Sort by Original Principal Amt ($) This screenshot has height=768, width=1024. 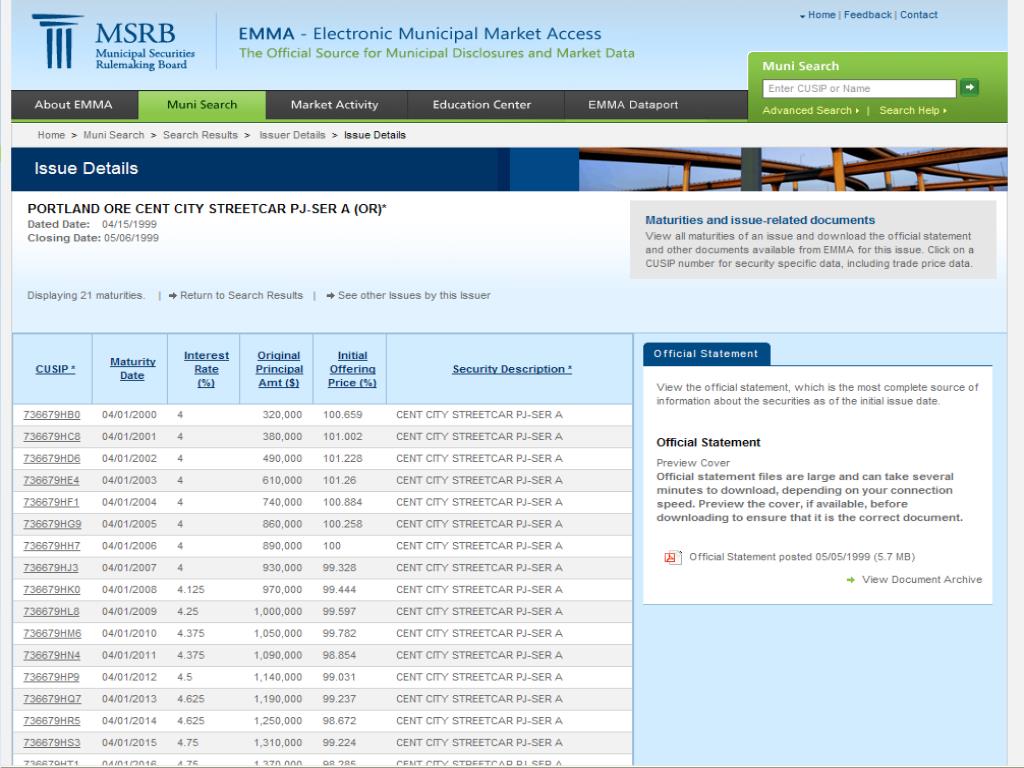(x=279, y=369)
